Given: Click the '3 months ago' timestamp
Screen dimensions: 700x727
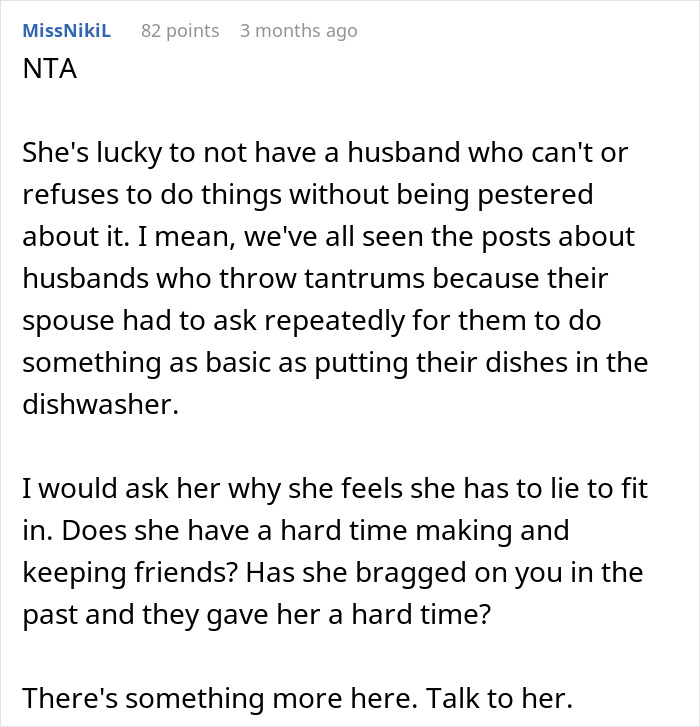Looking at the screenshot, I should [298, 31].
